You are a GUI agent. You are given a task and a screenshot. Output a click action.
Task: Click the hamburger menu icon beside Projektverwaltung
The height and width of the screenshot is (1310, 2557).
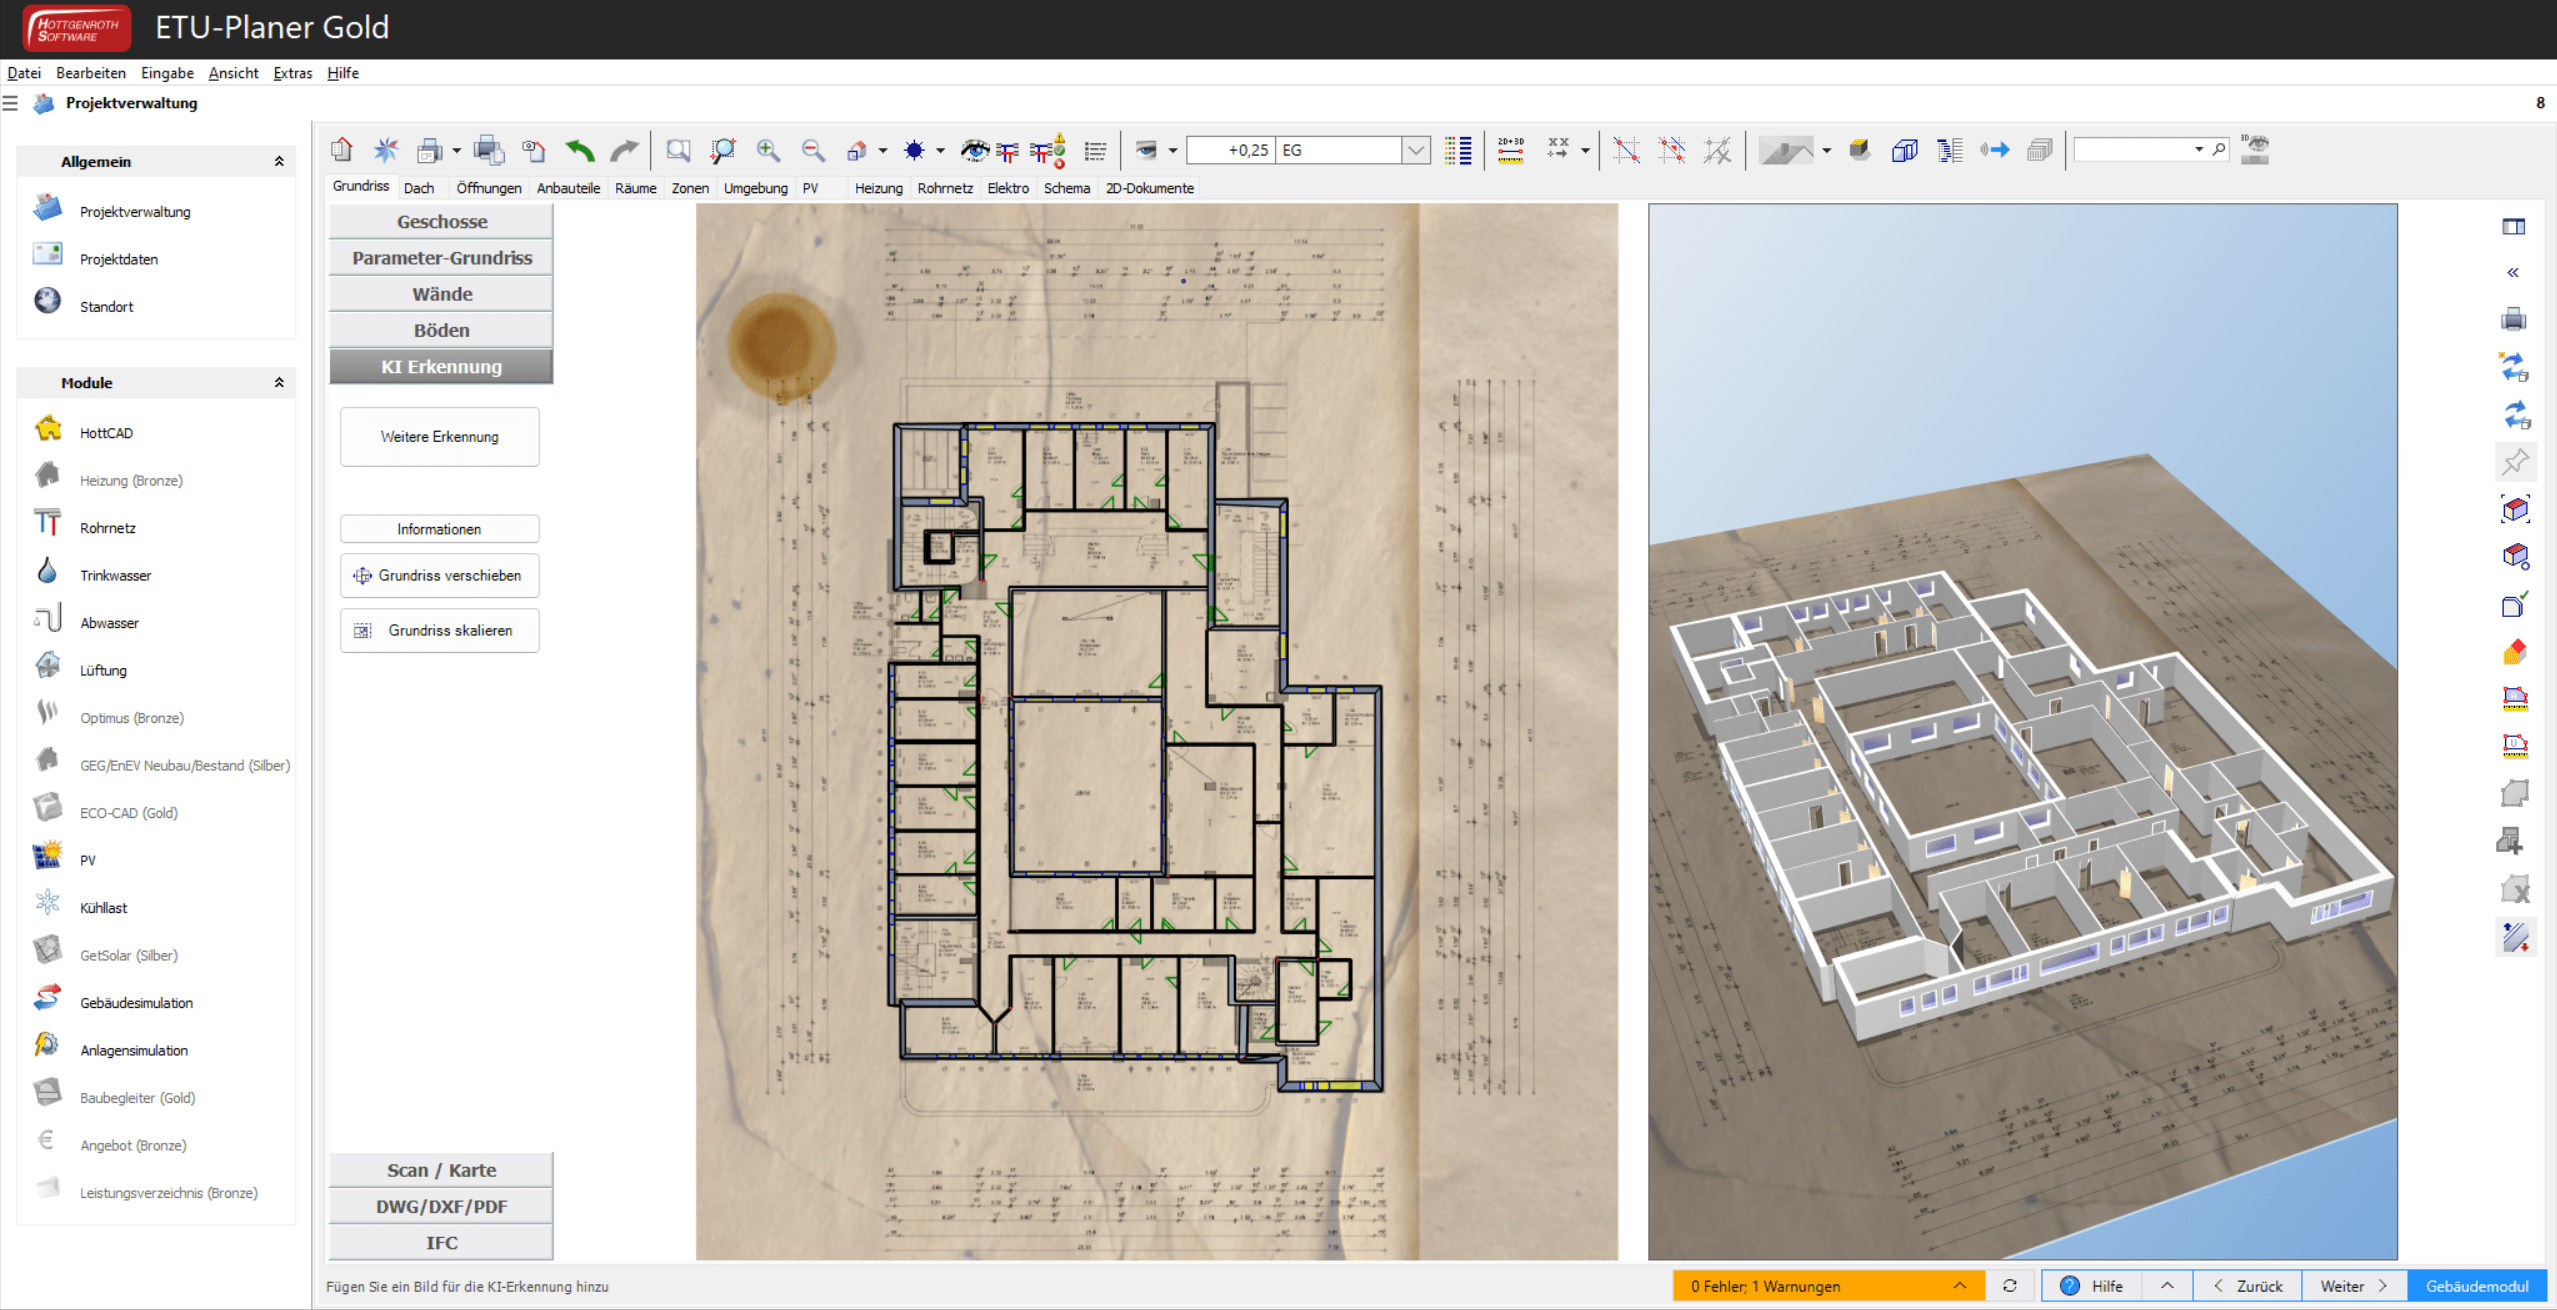pos(10,103)
